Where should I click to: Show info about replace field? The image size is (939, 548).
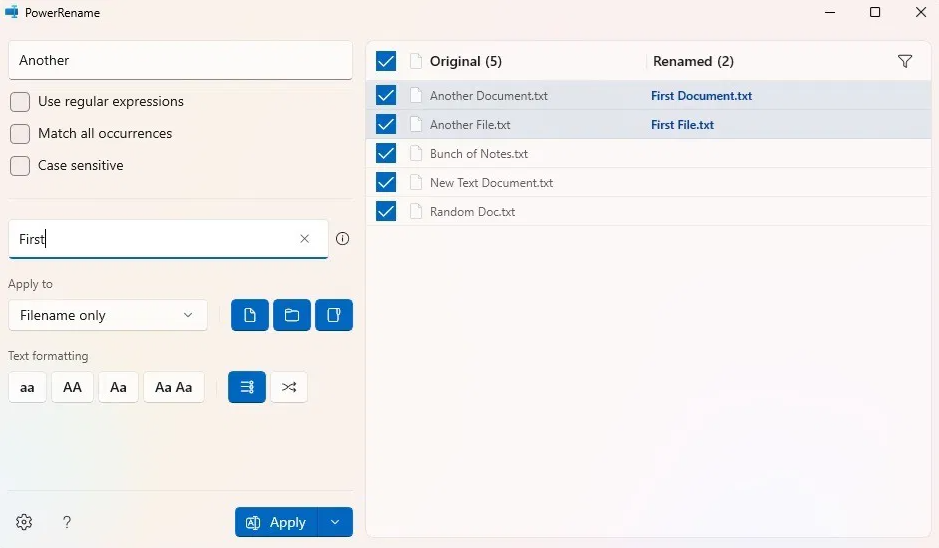click(343, 238)
